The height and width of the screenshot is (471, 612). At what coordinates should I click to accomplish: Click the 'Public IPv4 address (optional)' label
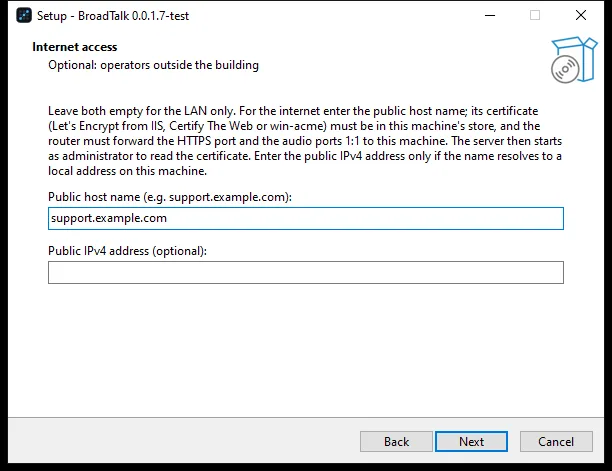point(127,251)
